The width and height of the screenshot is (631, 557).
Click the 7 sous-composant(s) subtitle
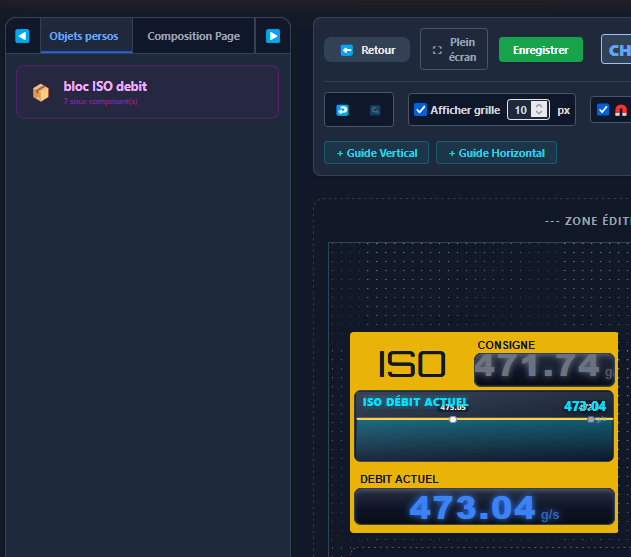coord(101,101)
